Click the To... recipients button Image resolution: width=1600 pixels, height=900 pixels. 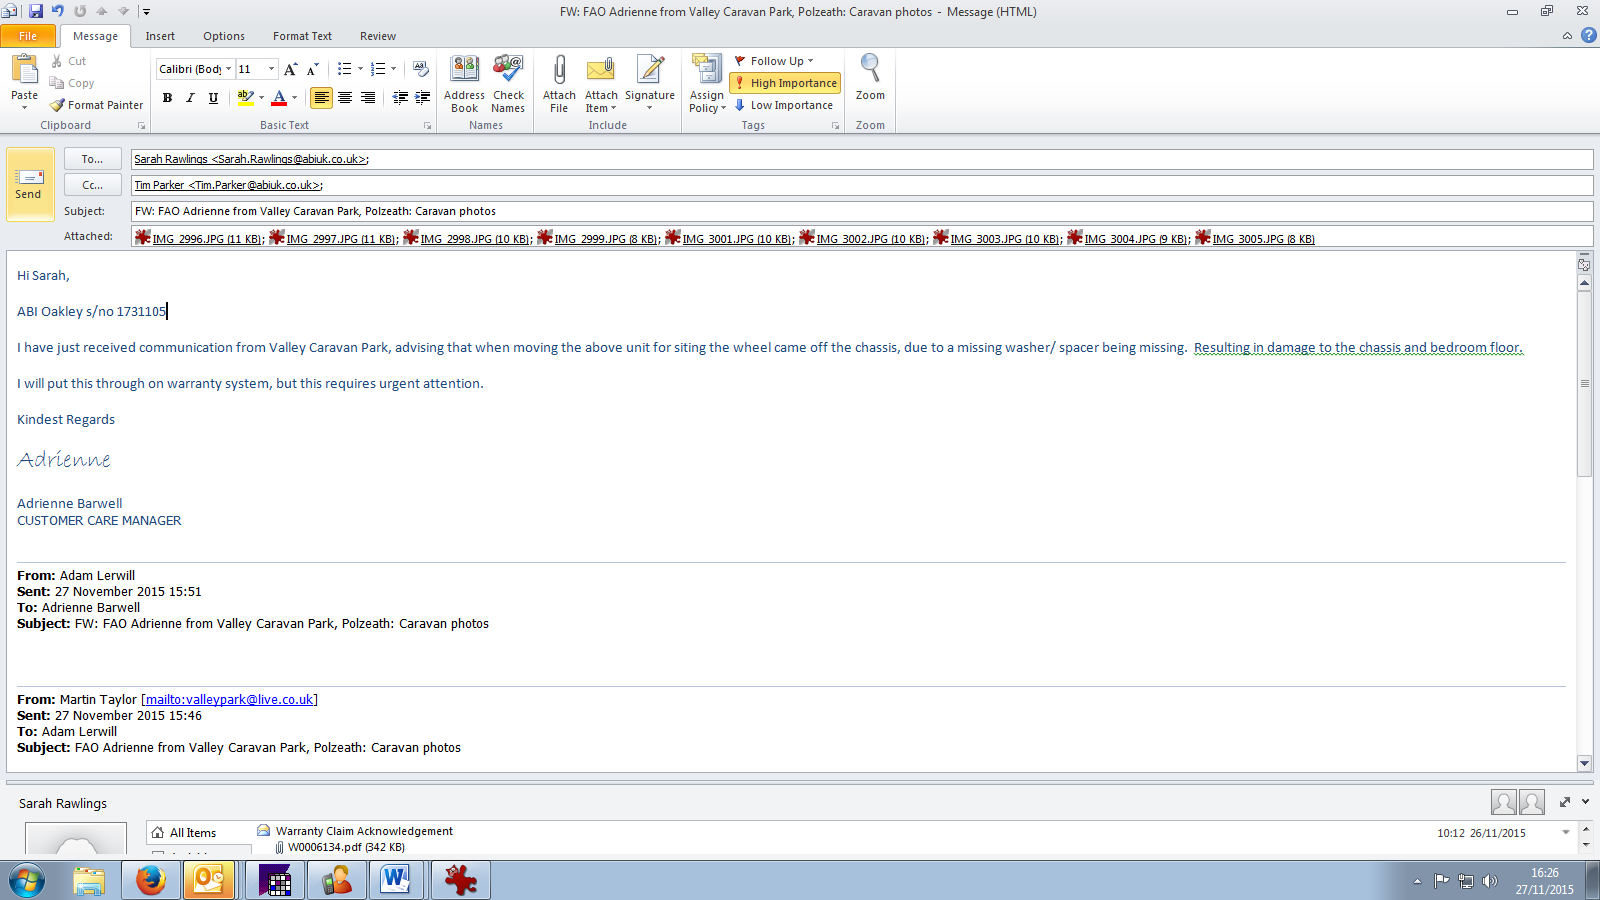[x=92, y=159]
